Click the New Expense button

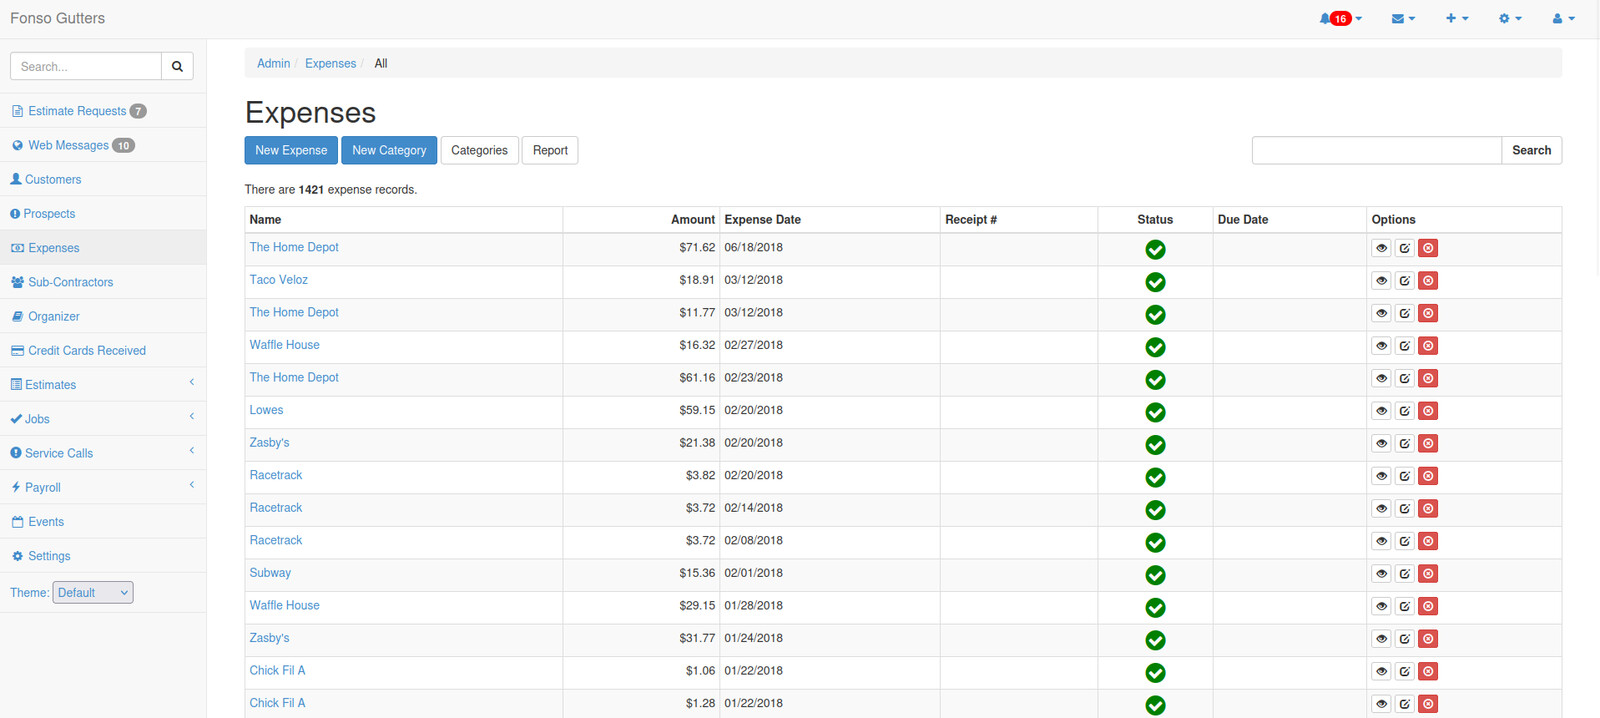click(x=291, y=150)
